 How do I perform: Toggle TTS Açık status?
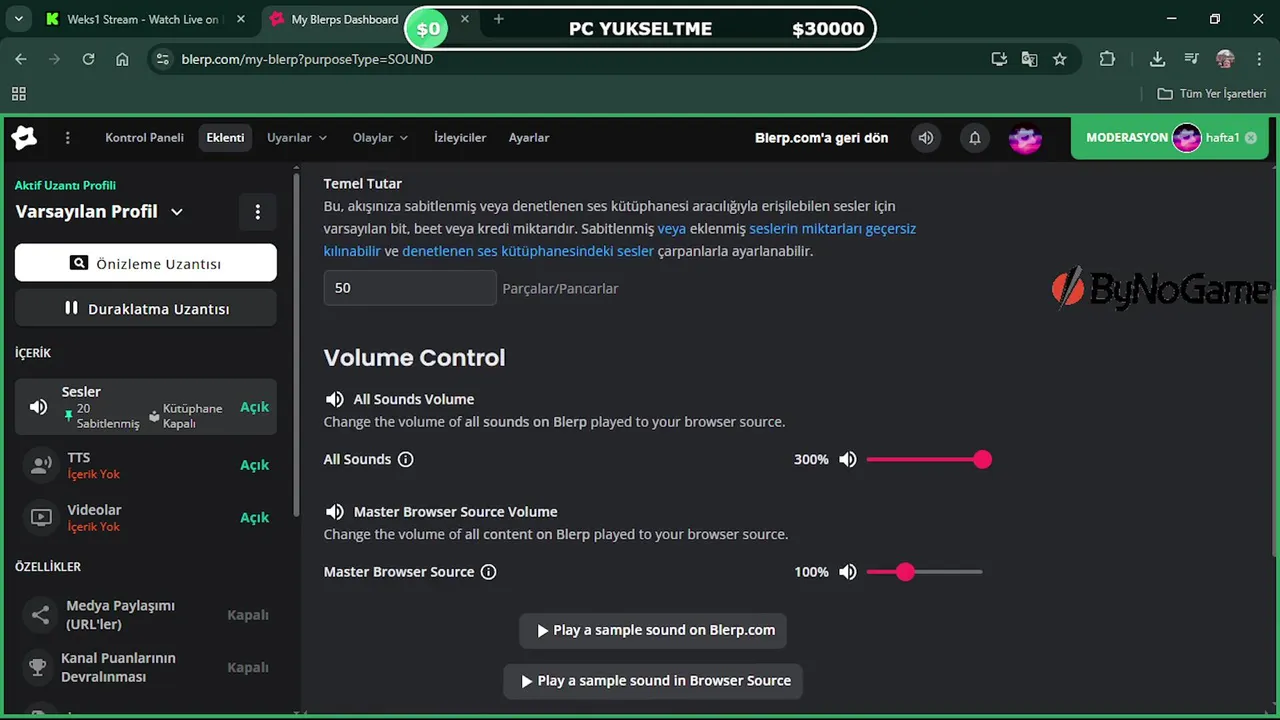point(254,465)
